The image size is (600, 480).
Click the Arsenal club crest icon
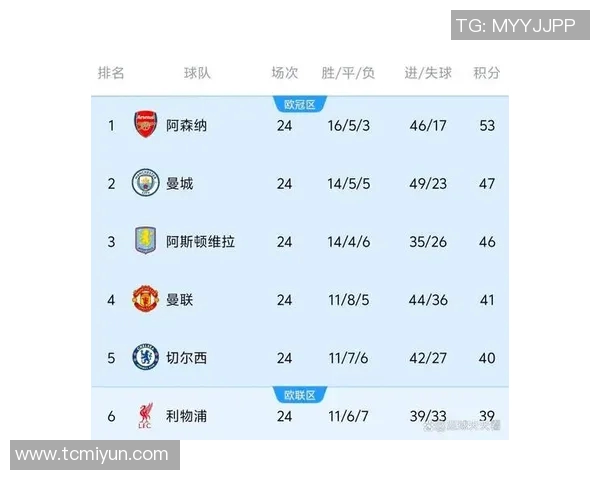point(146,125)
